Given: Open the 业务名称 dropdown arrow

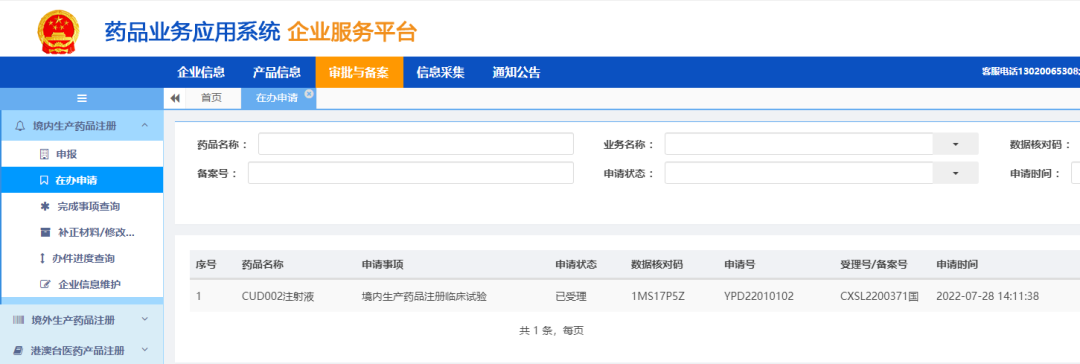Looking at the screenshot, I should tap(955, 144).
